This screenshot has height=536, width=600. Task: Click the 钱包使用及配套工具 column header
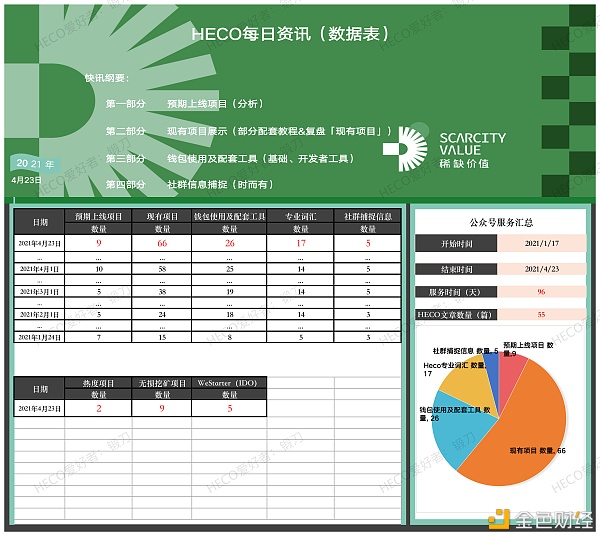[x=229, y=217]
